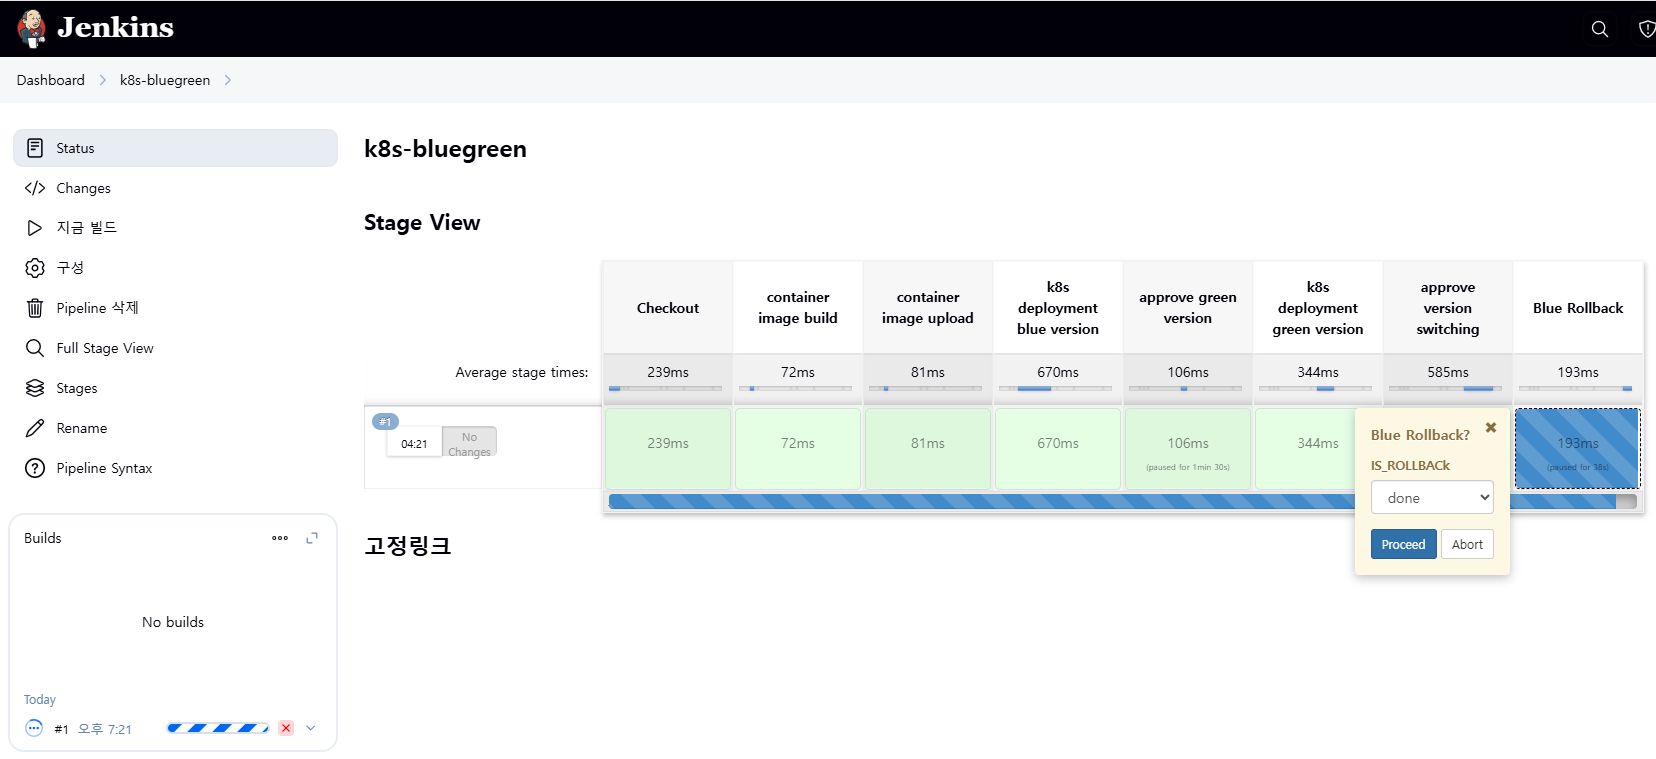Screen dimensions: 1656x759
Task: Select 구성 in the sidebar
Action: [175, 268]
